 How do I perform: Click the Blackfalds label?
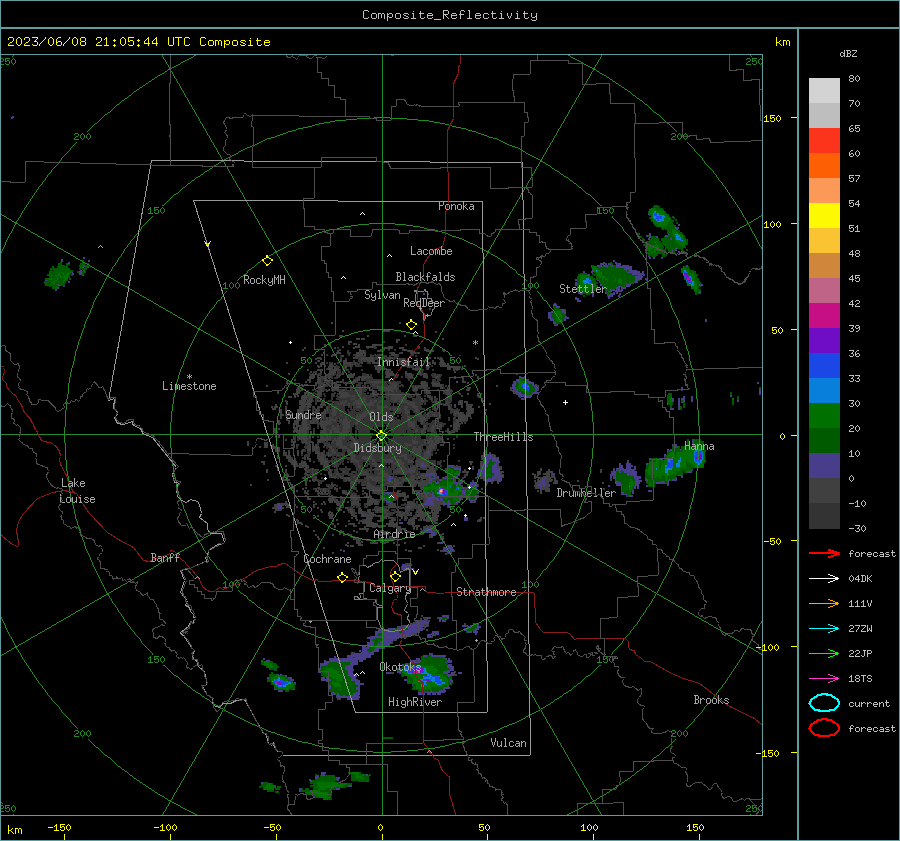(x=425, y=277)
